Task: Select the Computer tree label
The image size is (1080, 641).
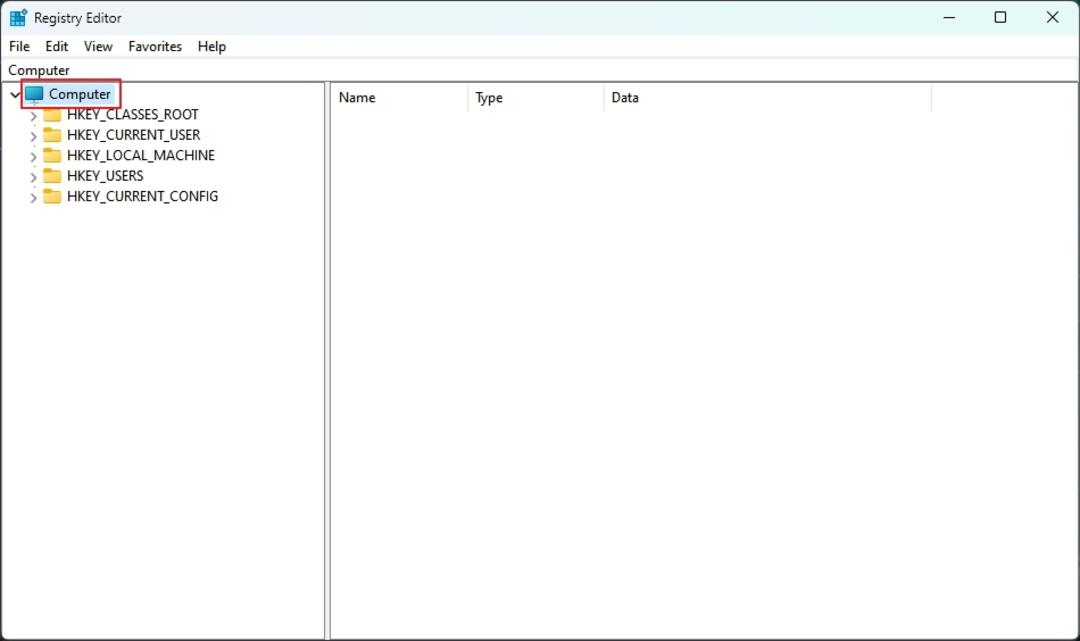Action: pos(79,94)
